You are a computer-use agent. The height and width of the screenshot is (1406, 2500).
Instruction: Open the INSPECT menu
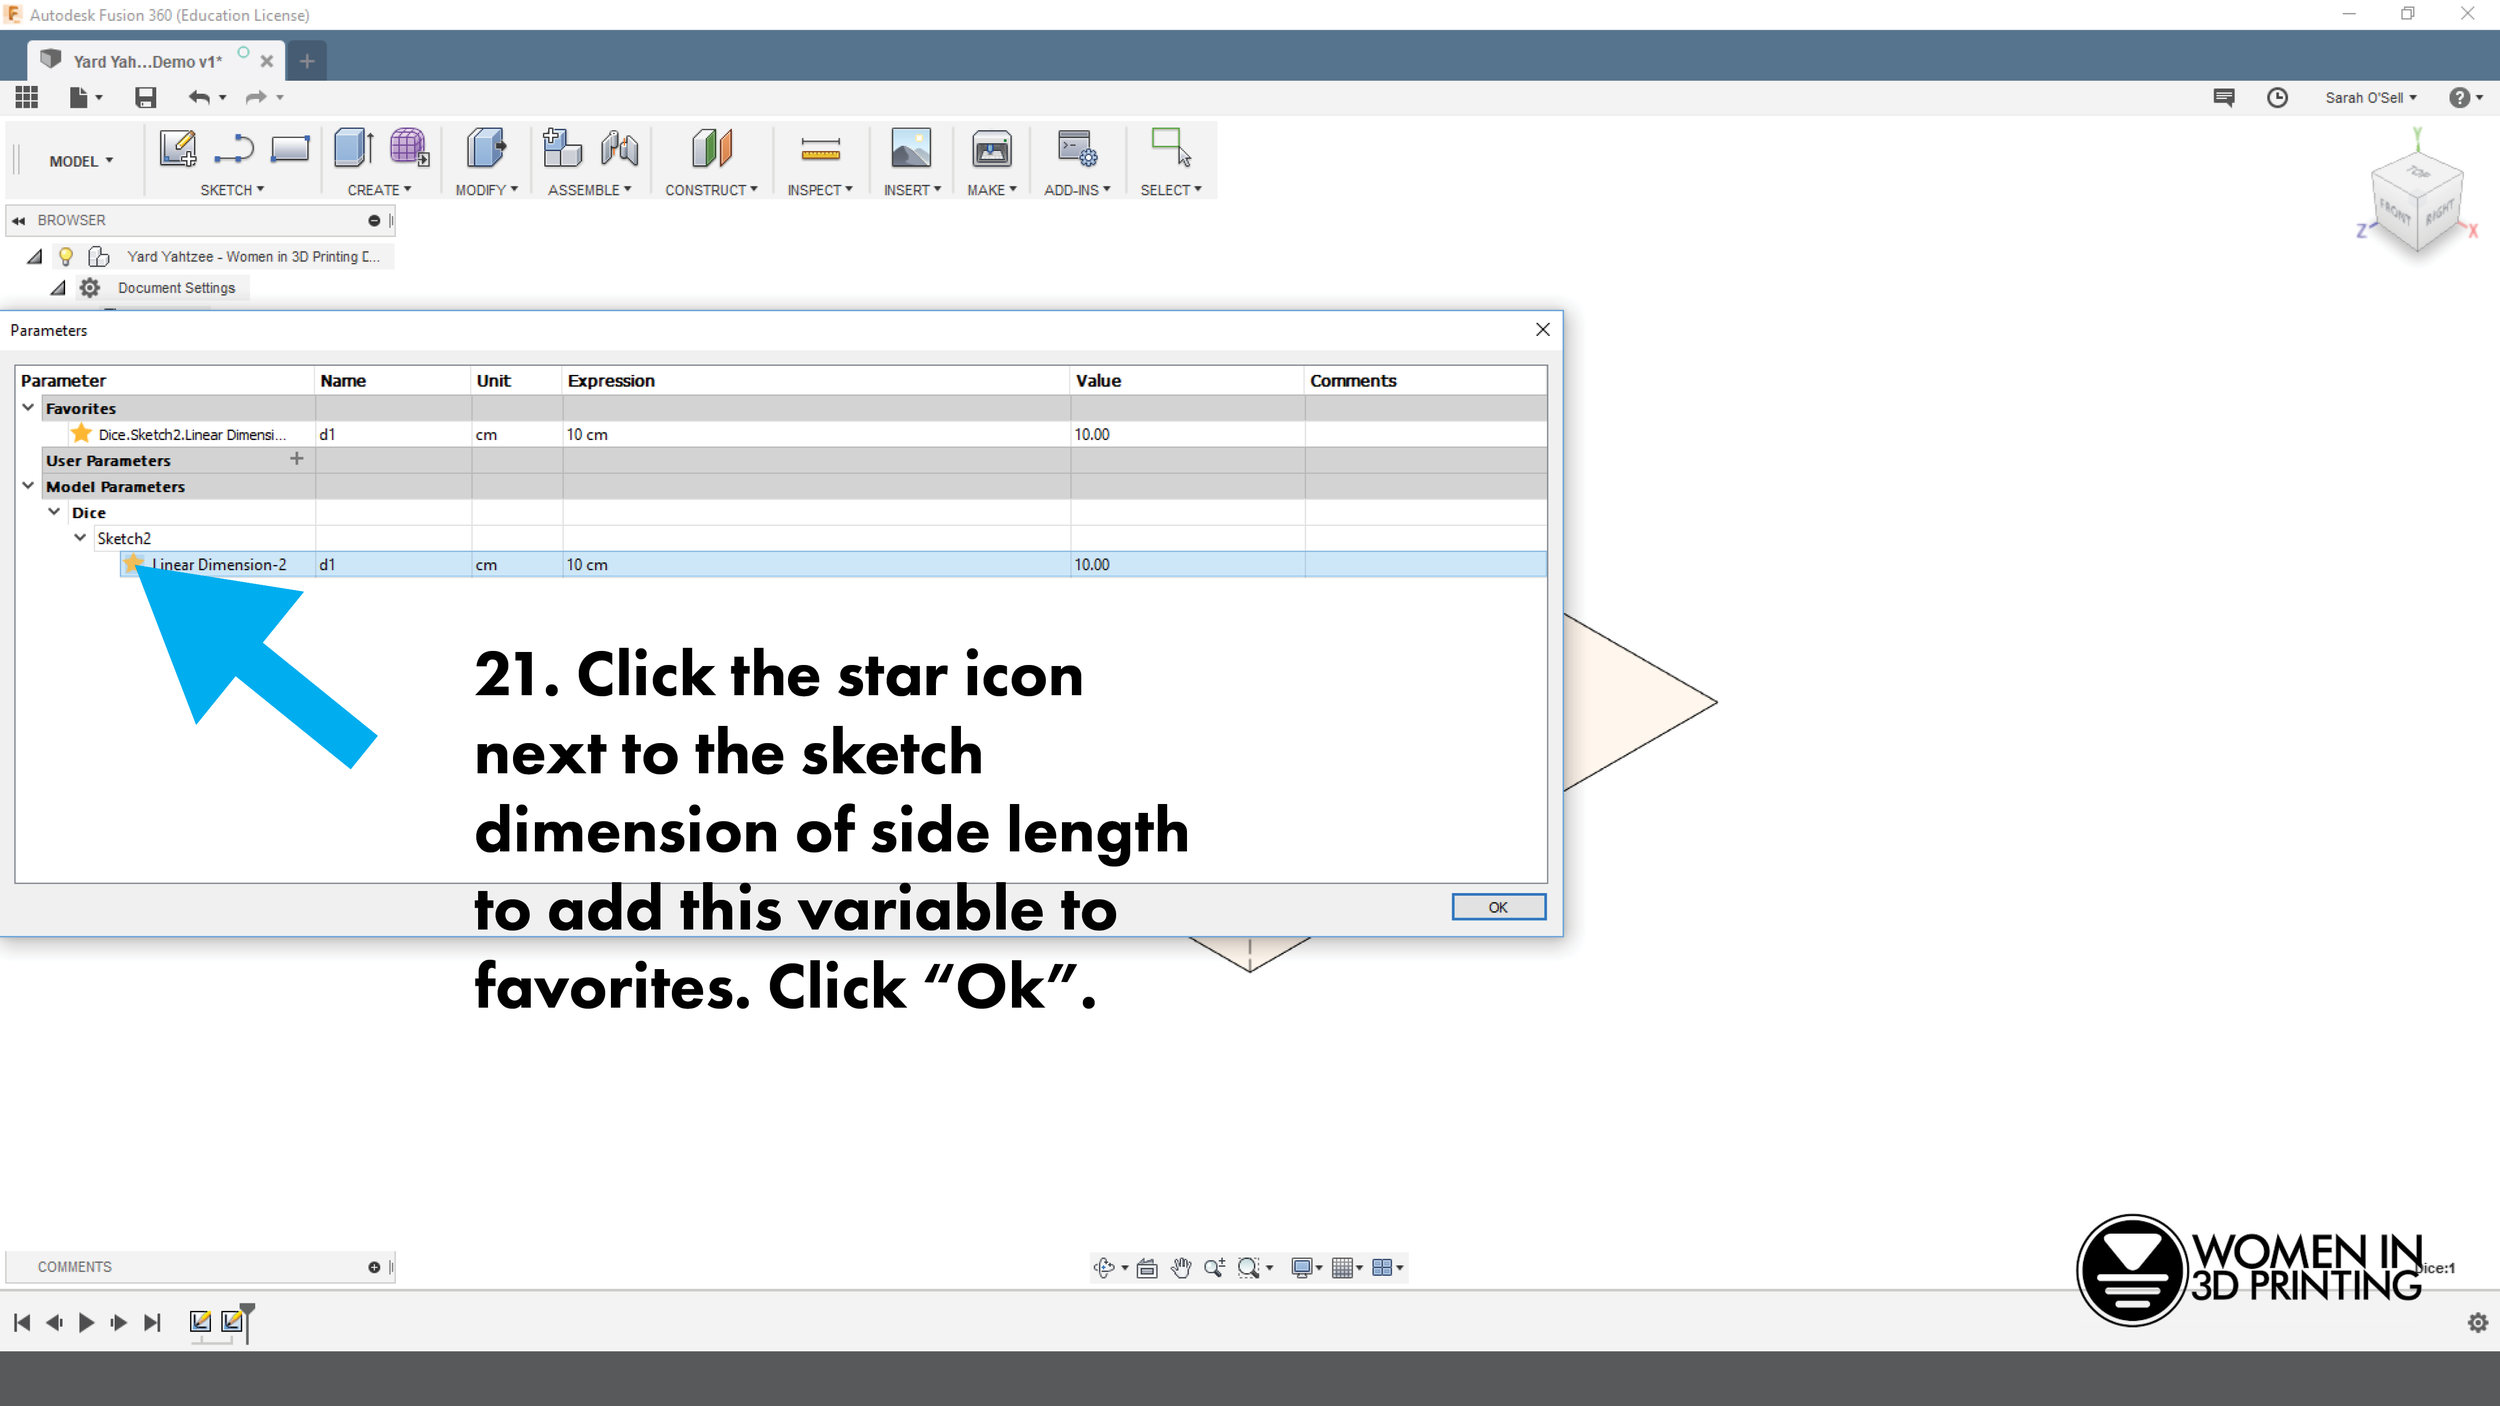point(820,190)
